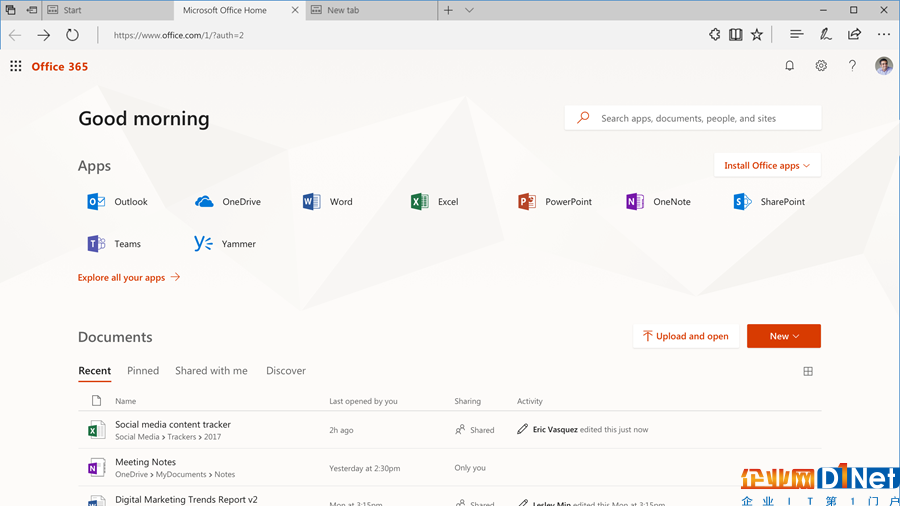Click the 'Only you' sharing status
Viewport: 900px width, 506px height.
pos(470,468)
